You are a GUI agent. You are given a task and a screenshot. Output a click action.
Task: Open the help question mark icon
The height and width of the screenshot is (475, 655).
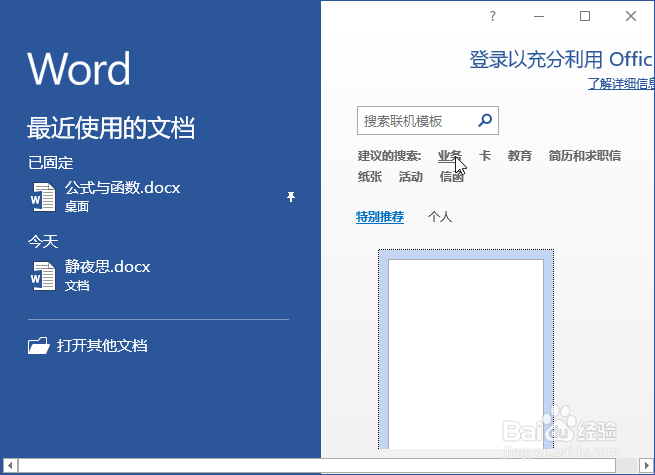point(493,16)
